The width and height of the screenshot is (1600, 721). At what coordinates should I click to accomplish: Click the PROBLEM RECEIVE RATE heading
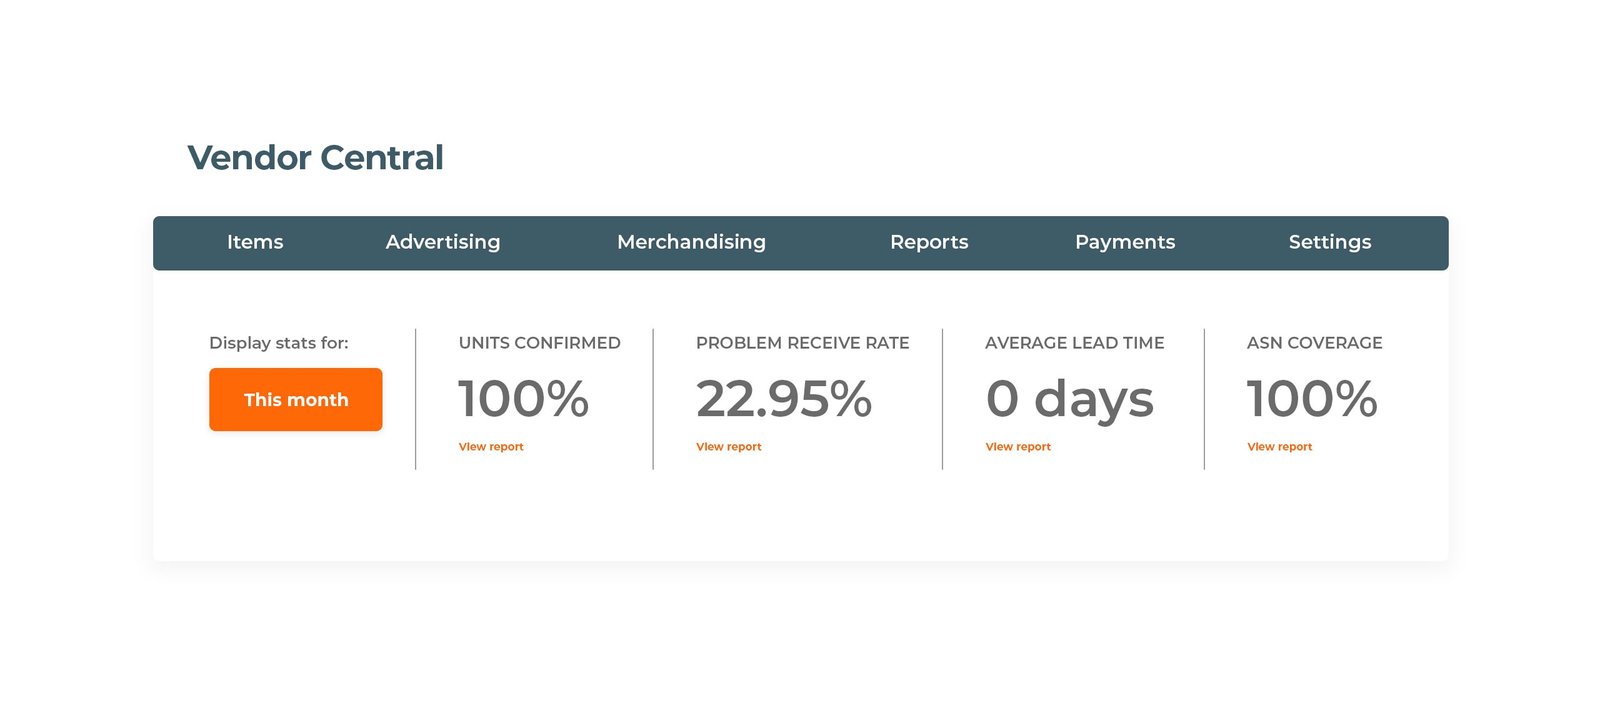[x=802, y=343]
